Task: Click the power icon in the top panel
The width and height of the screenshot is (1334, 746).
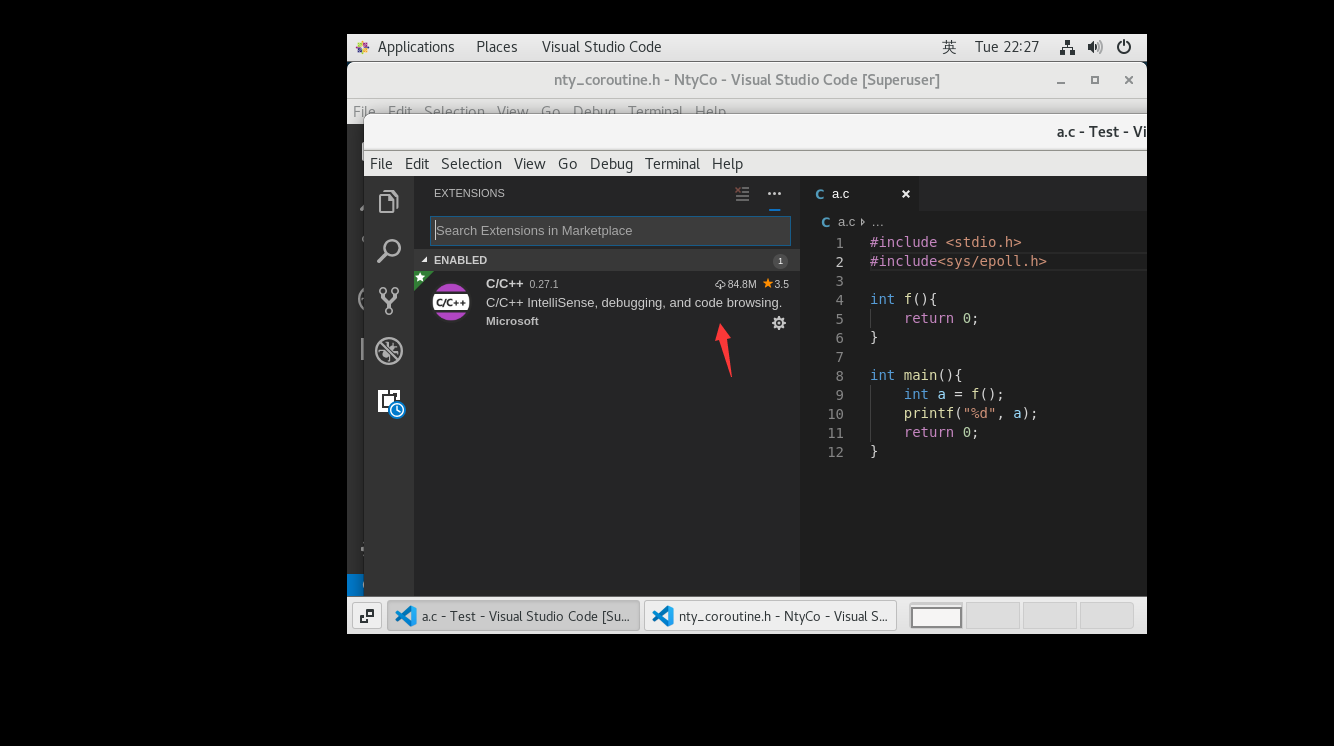Action: click(x=1123, y=46)
